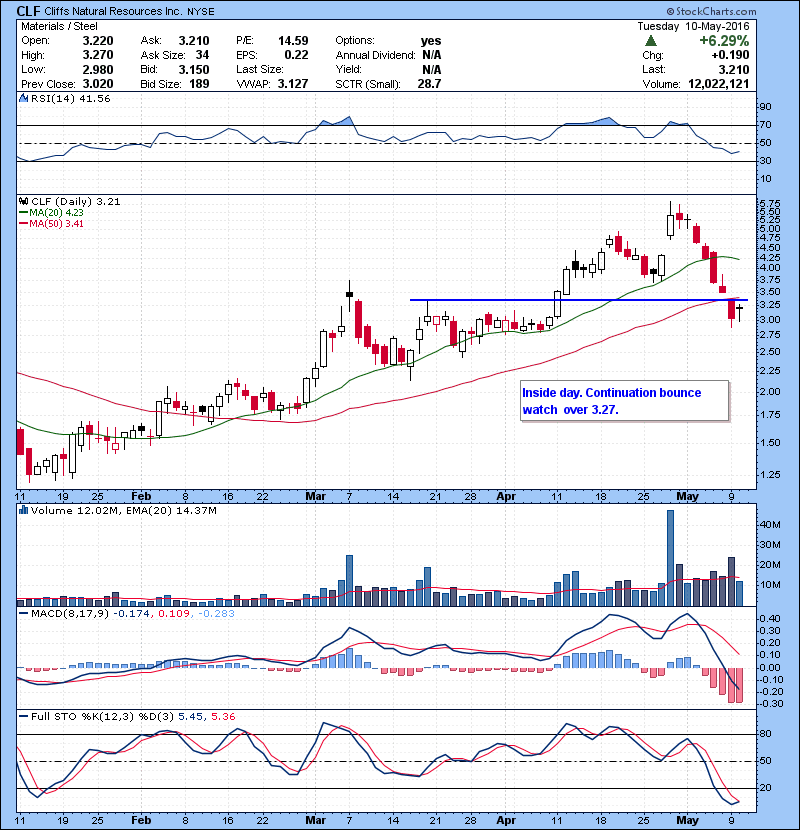This screenshot has width=800, height=830.
Task: Click the SCTR (Small) value 28.7
Action: click(x=429, y=84)
